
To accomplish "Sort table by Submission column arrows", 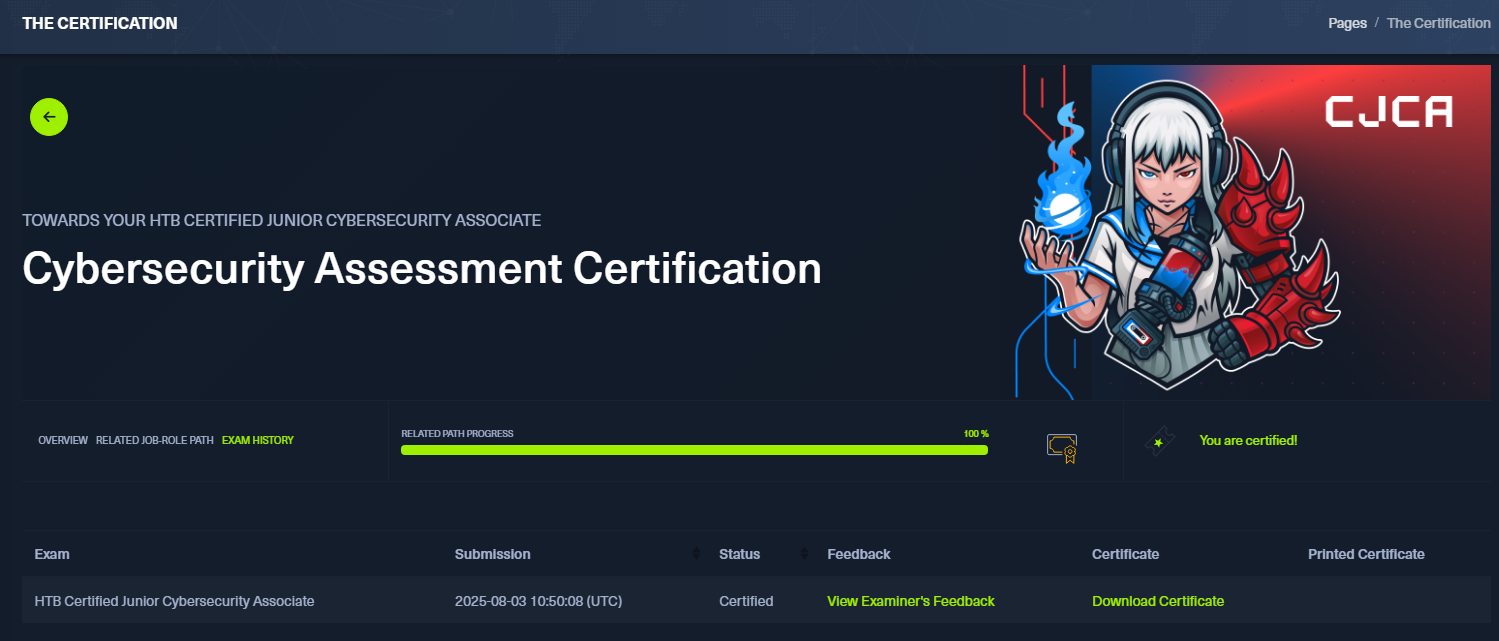I will [x=696, y=554].
